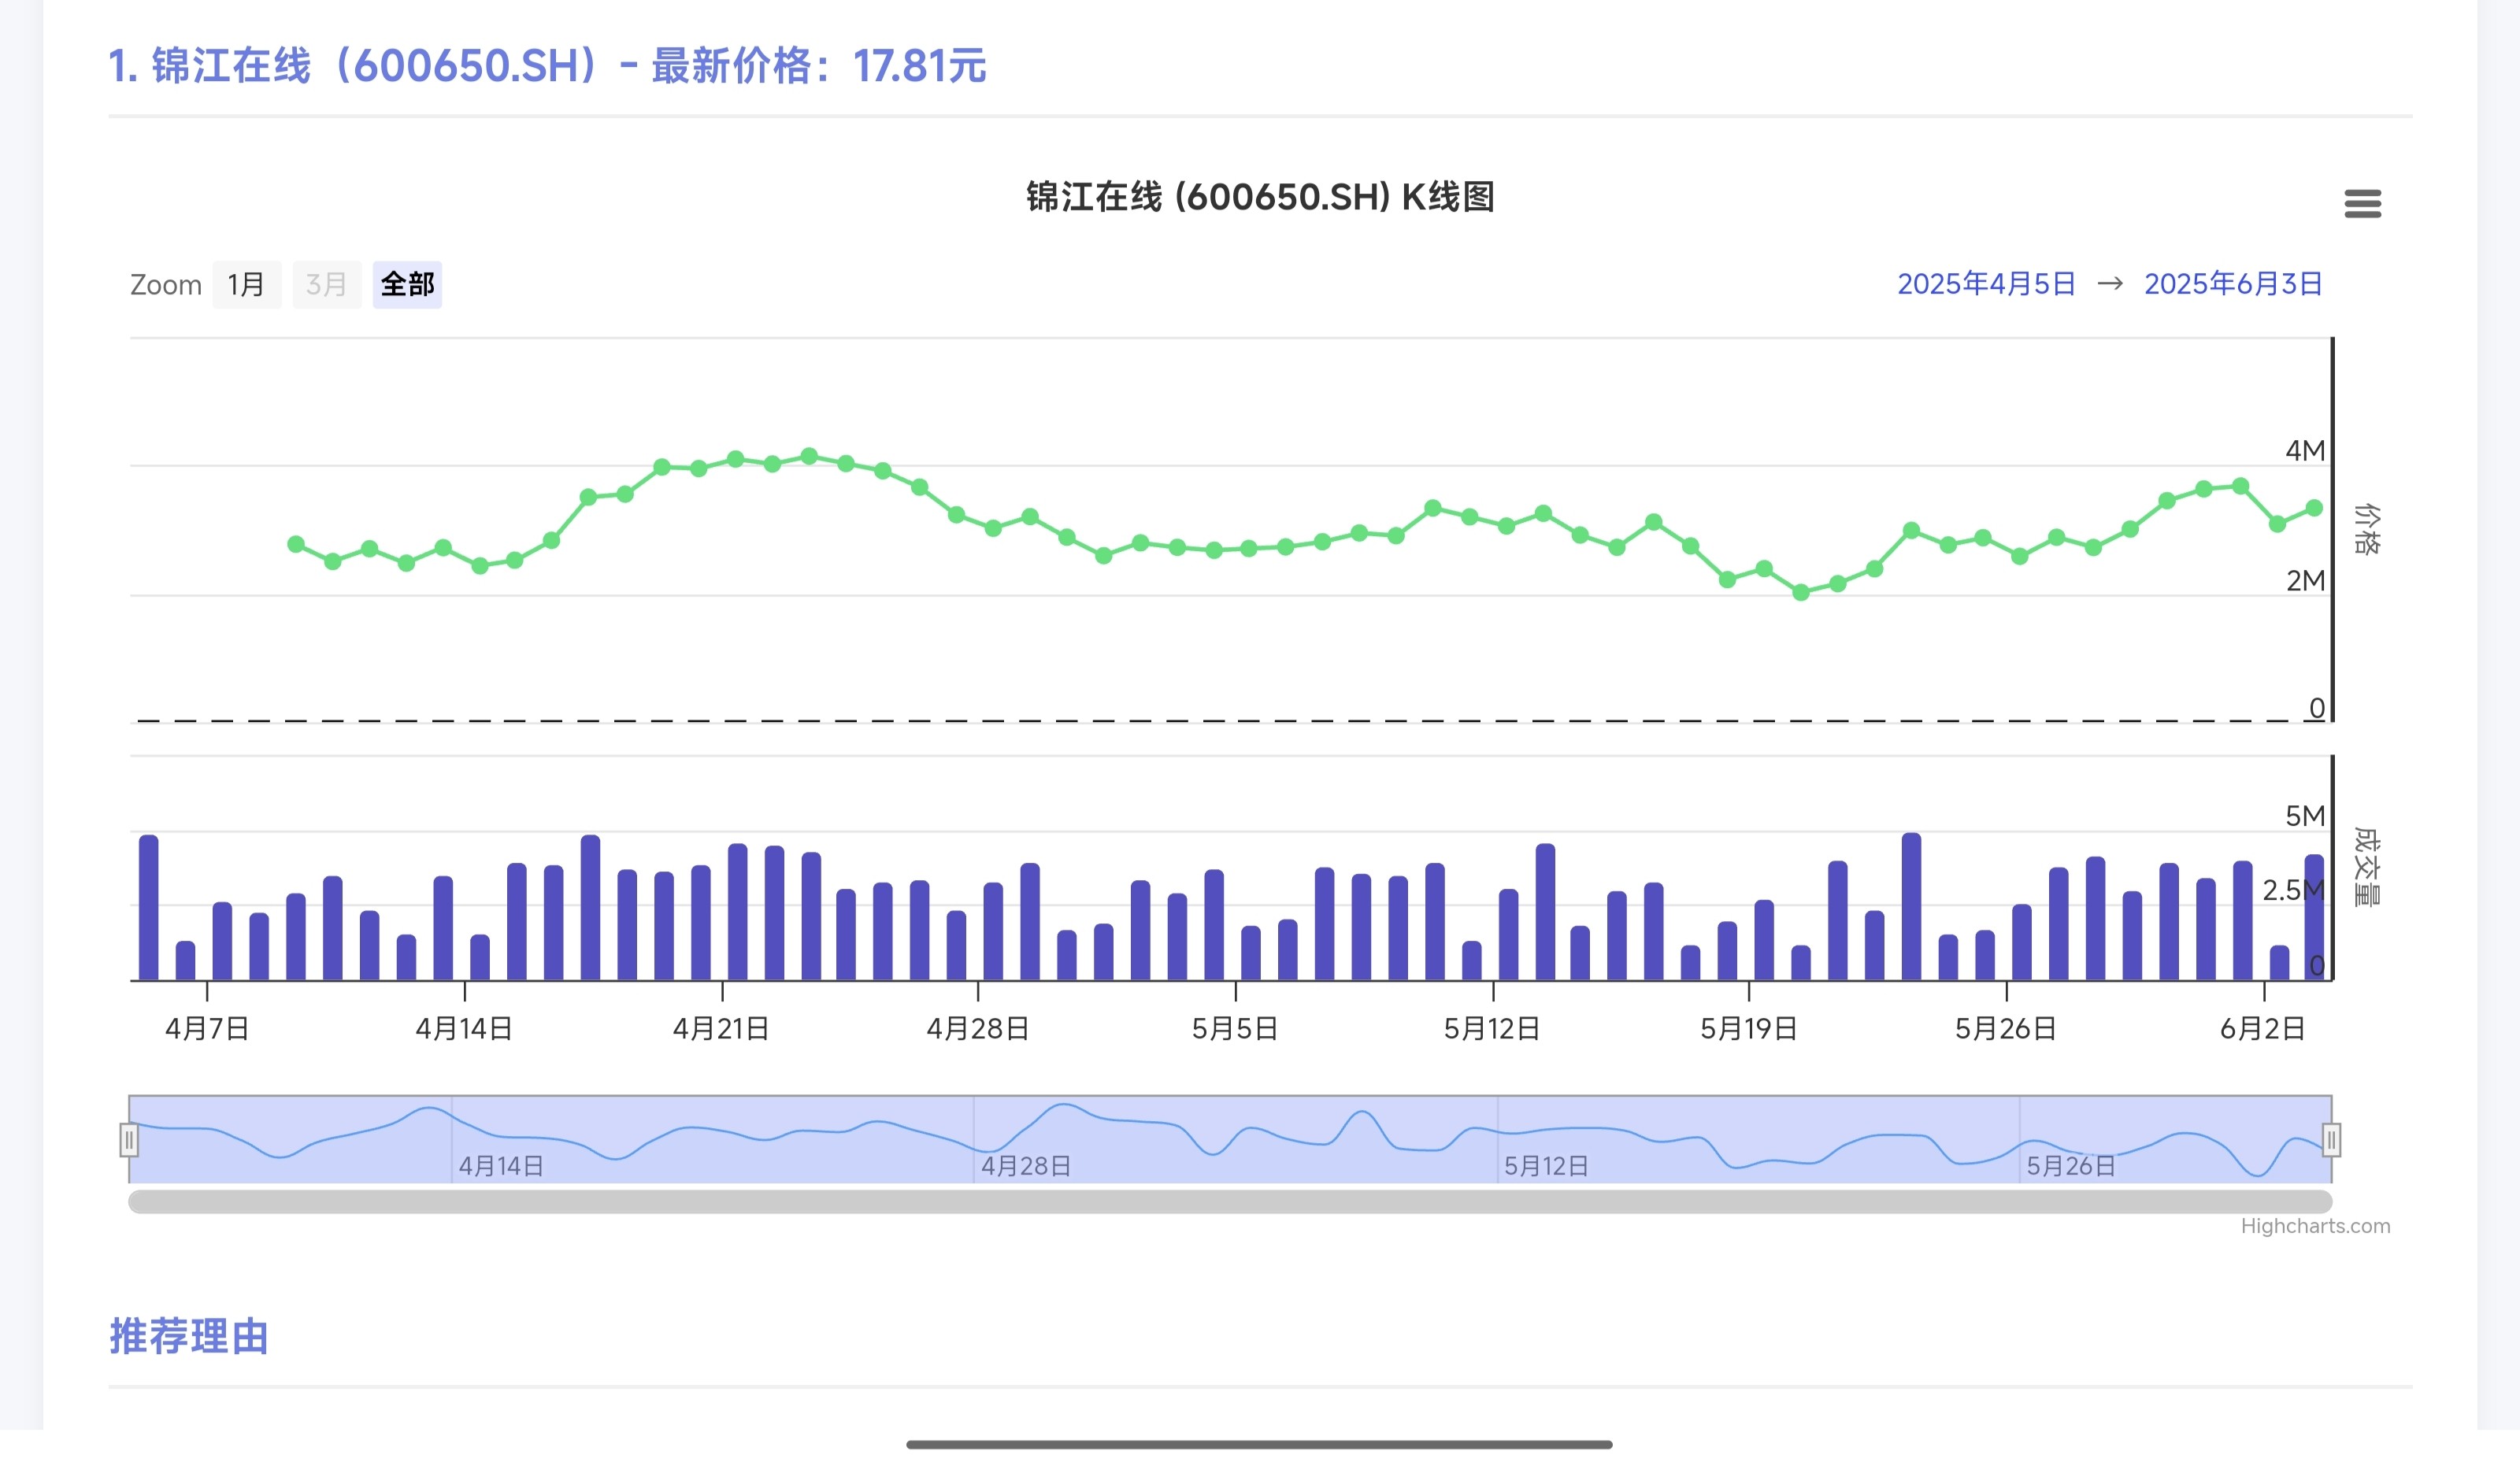Click the 6月2日 x-axis label
The height and width of the screenshot is (1462, 2520).
(x=2263, y=1028)
